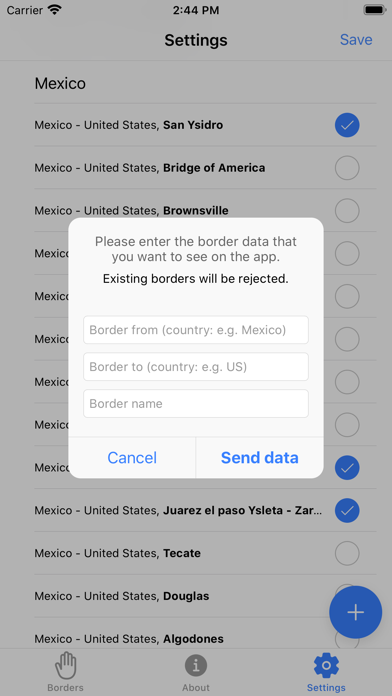
Task: Tap the battery indicator icon
Action: [x=374, y=10]
